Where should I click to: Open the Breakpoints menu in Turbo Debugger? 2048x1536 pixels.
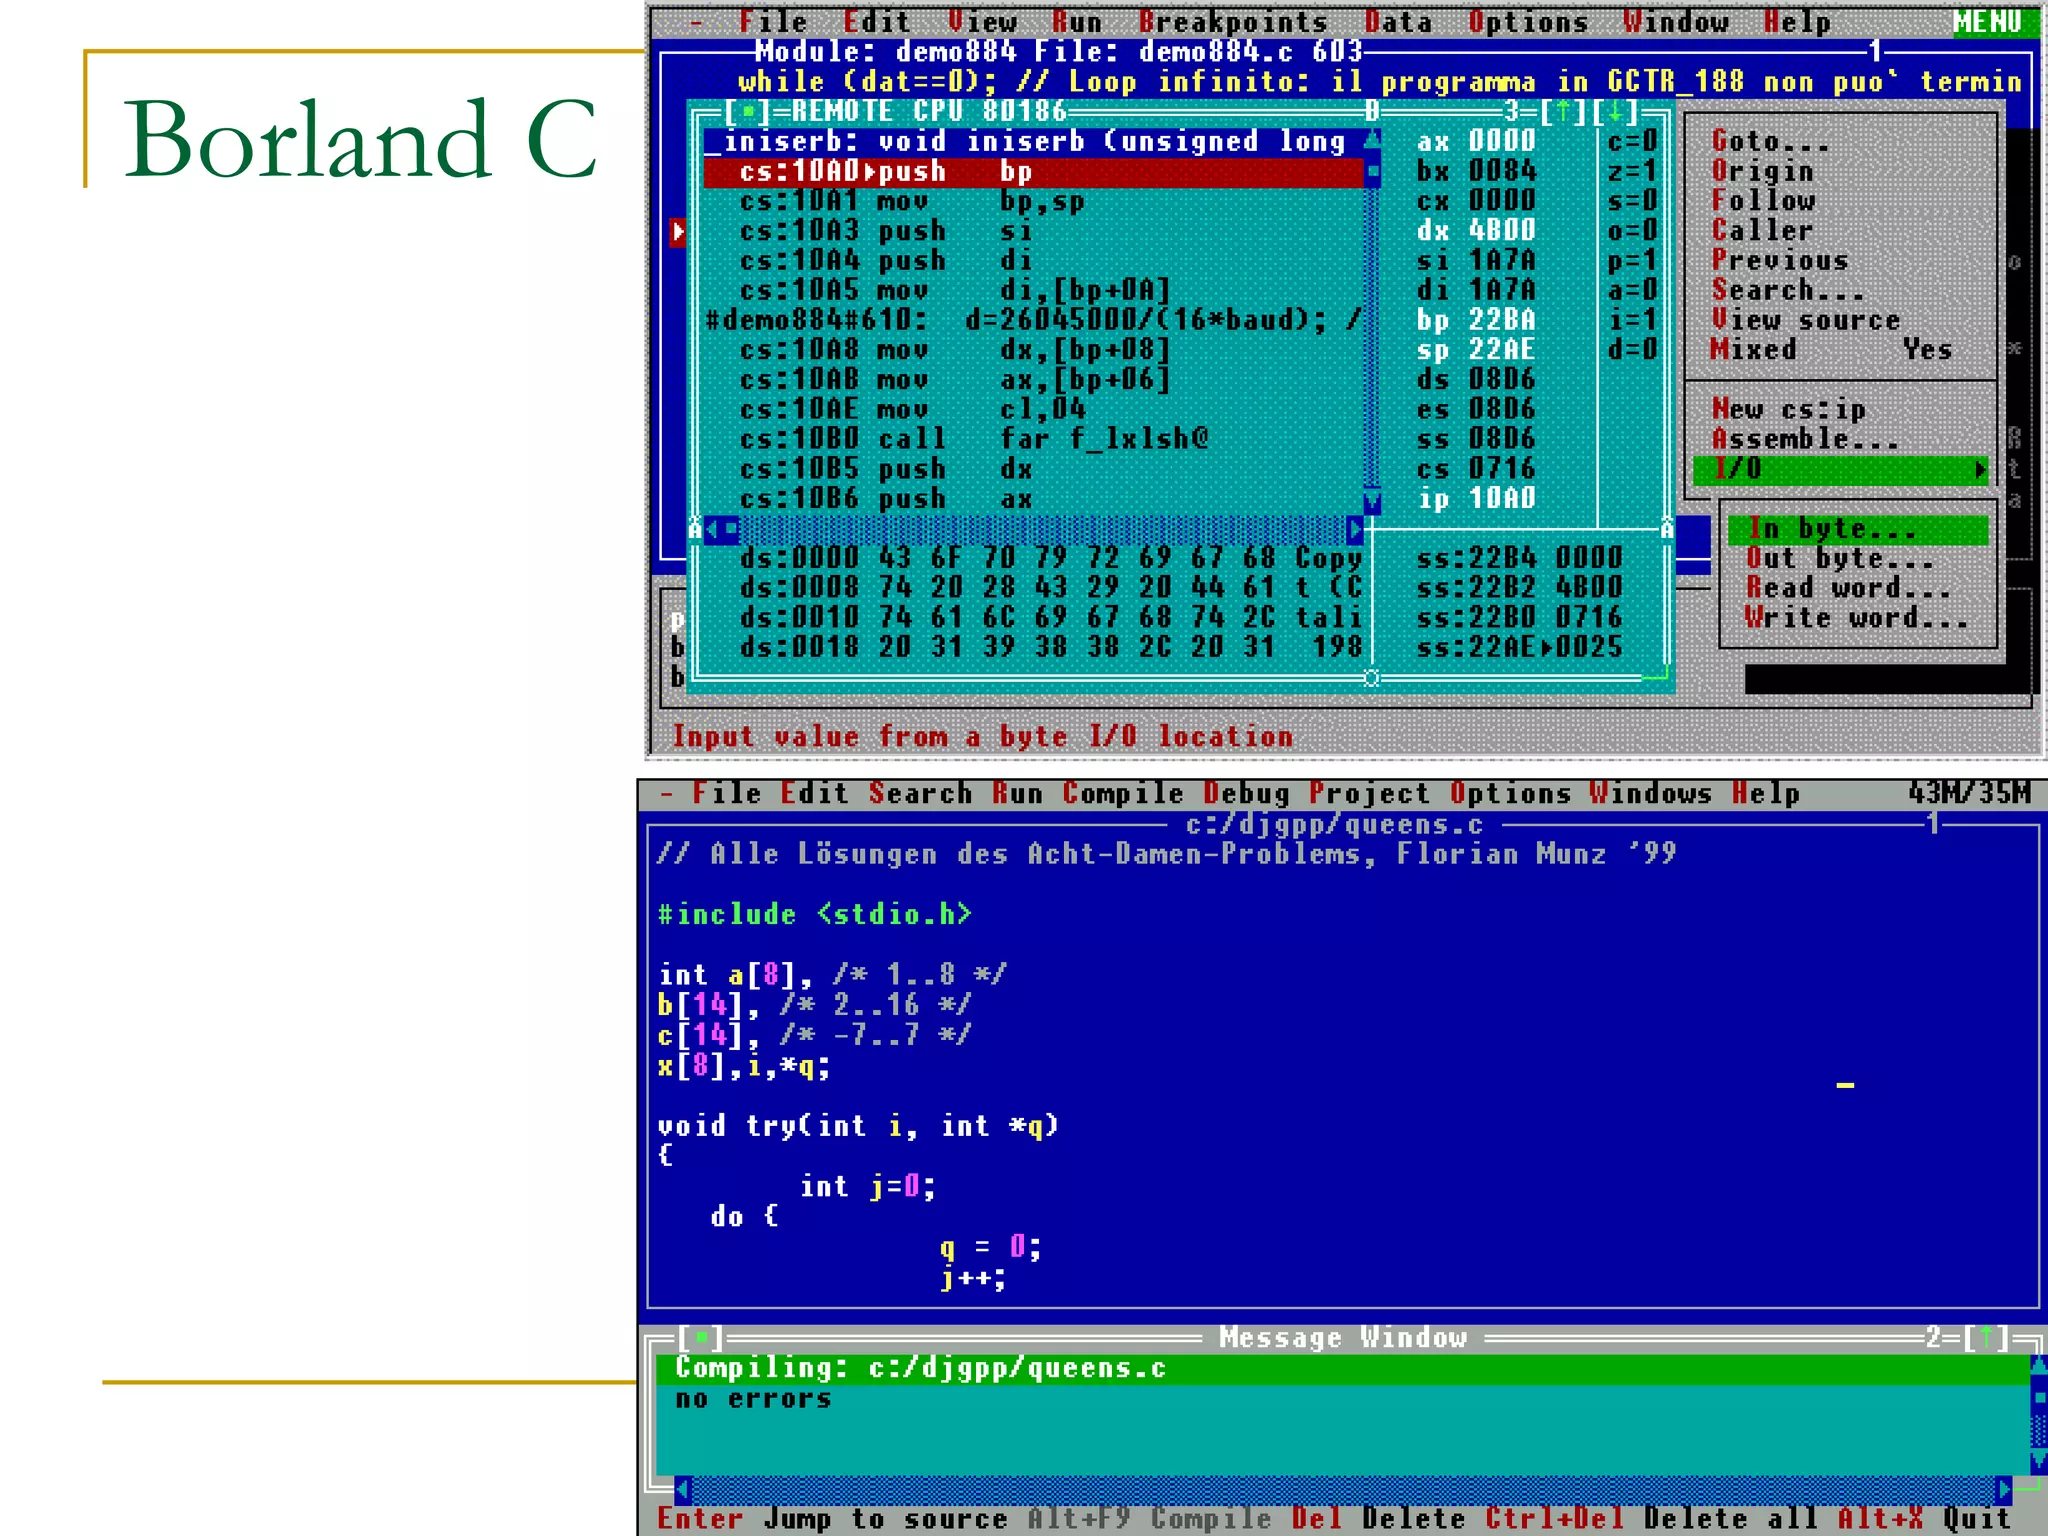pyautogui.click(x=1232, y=21)
